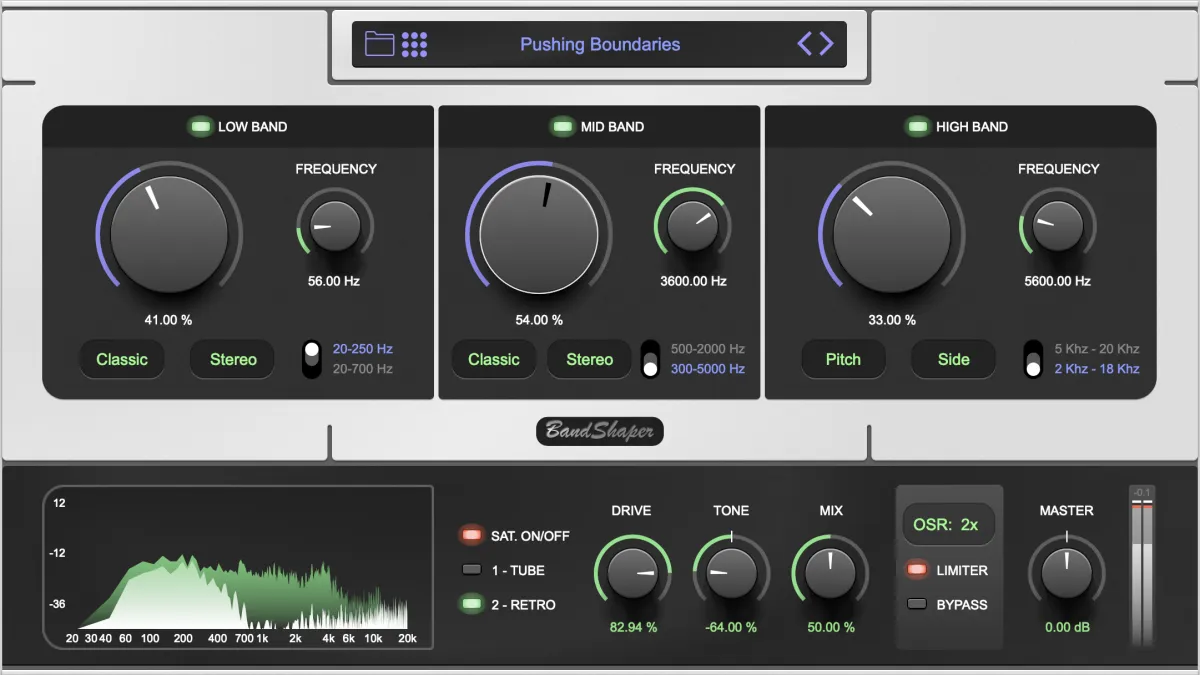
Task: Click the Low Band main amount knob
Action: (x=169, y=233)
